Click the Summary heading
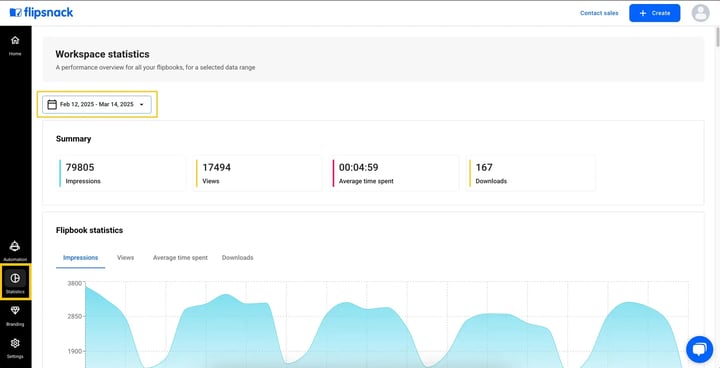This screenshot has height=368, width=720. [x=73, y=139]
